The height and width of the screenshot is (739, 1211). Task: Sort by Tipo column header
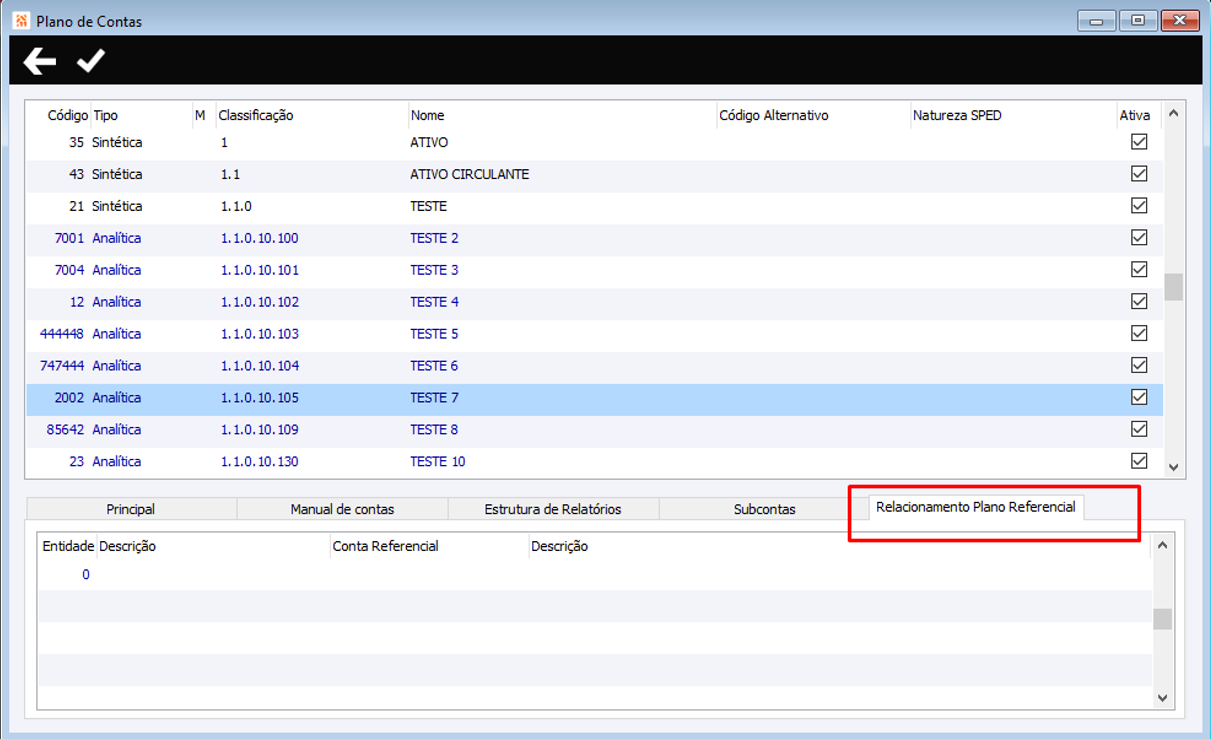[x=105, y=115]
